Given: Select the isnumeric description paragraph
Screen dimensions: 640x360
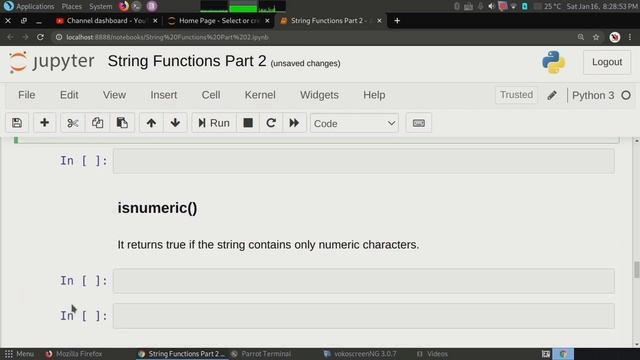Looking at the screenshot, I should (268, 245).
